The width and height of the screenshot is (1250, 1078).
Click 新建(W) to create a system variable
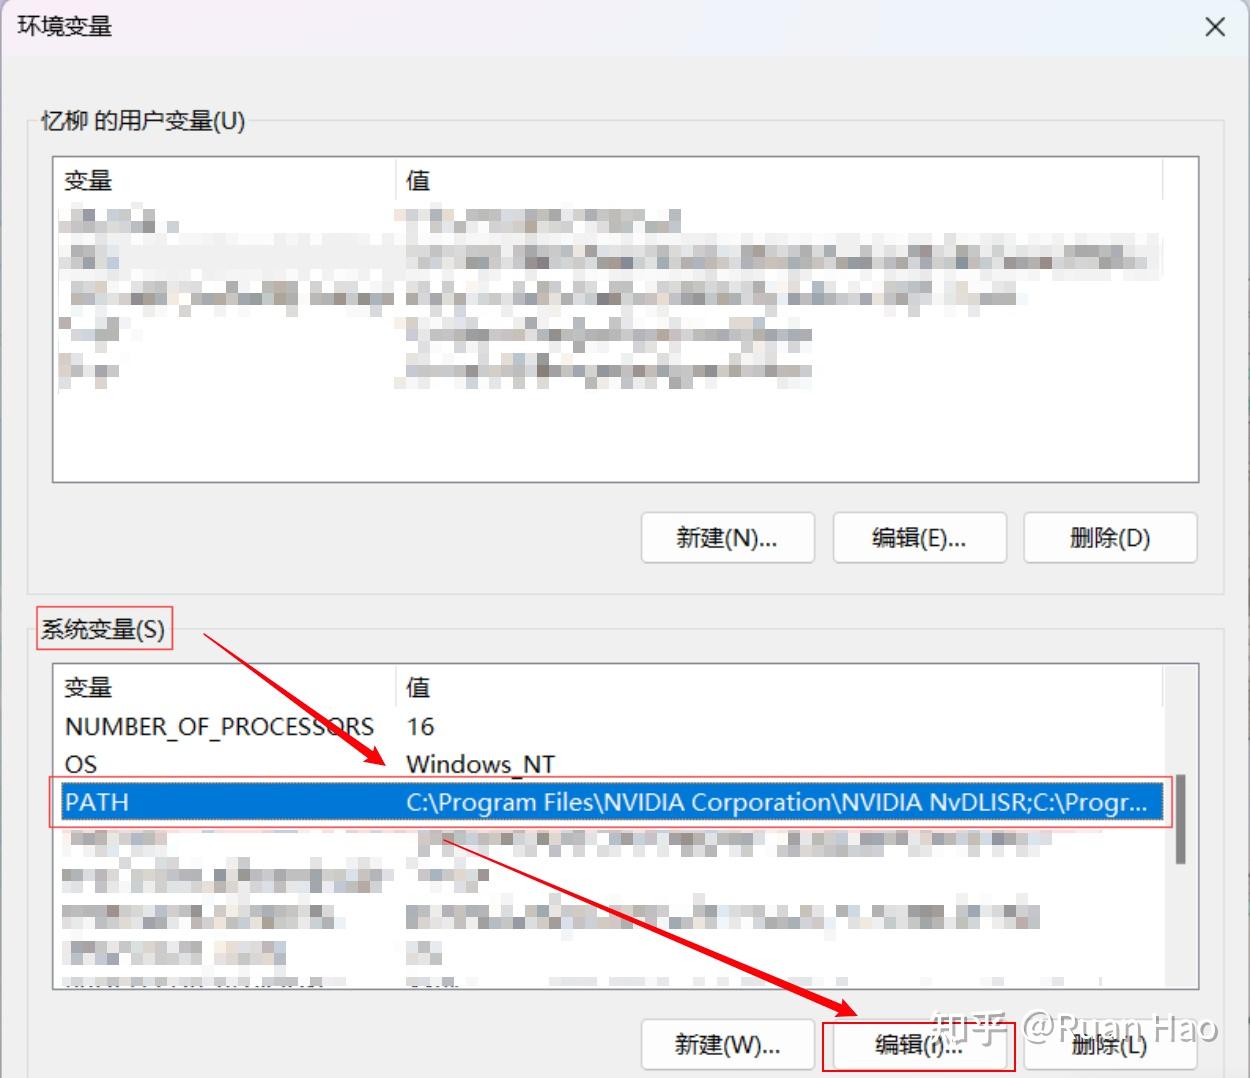[727, 1044]
